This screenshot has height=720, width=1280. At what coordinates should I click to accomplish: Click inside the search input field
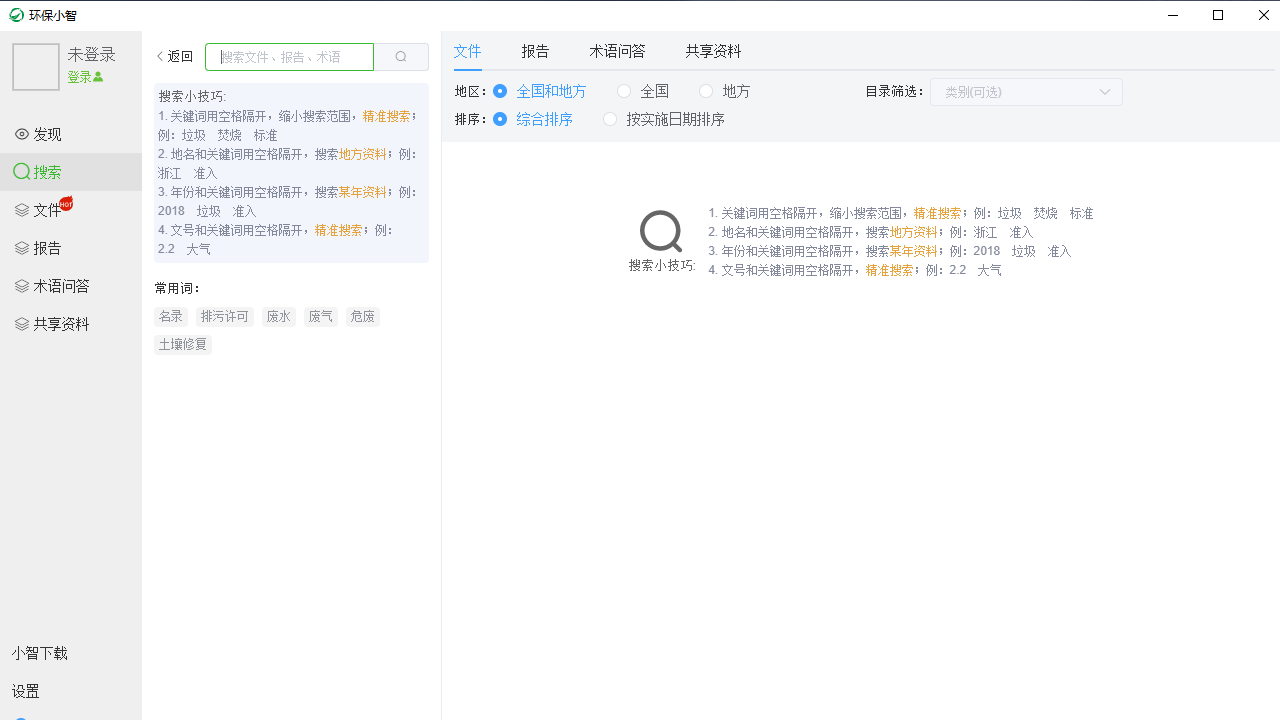tap(289, 57)
